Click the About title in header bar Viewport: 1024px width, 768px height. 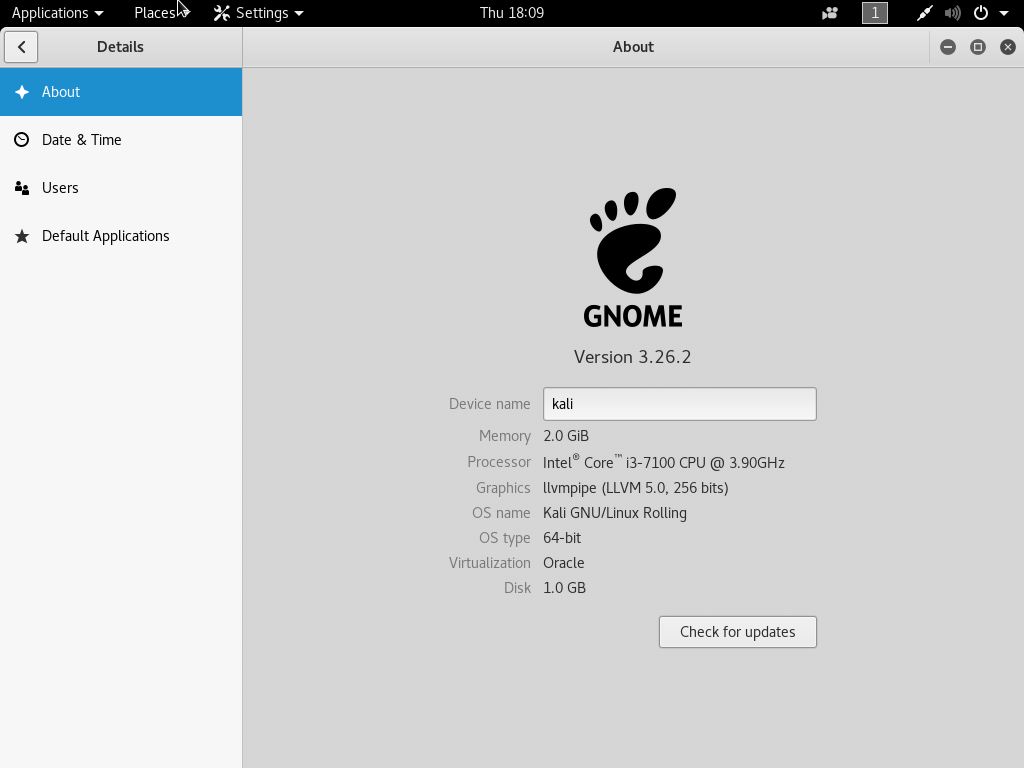(x=633, y=47)
